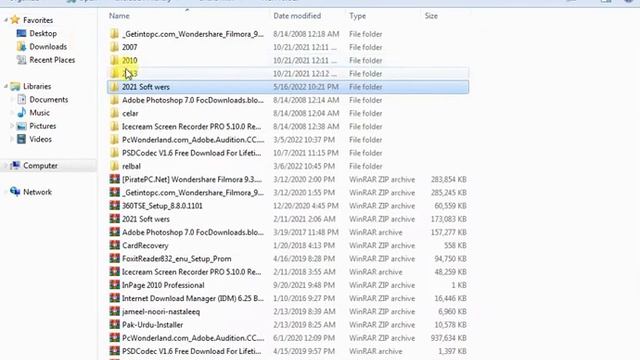Collapse the Libraries tree arrow
The image size is (640, 360).
click(x=6, y=86)
